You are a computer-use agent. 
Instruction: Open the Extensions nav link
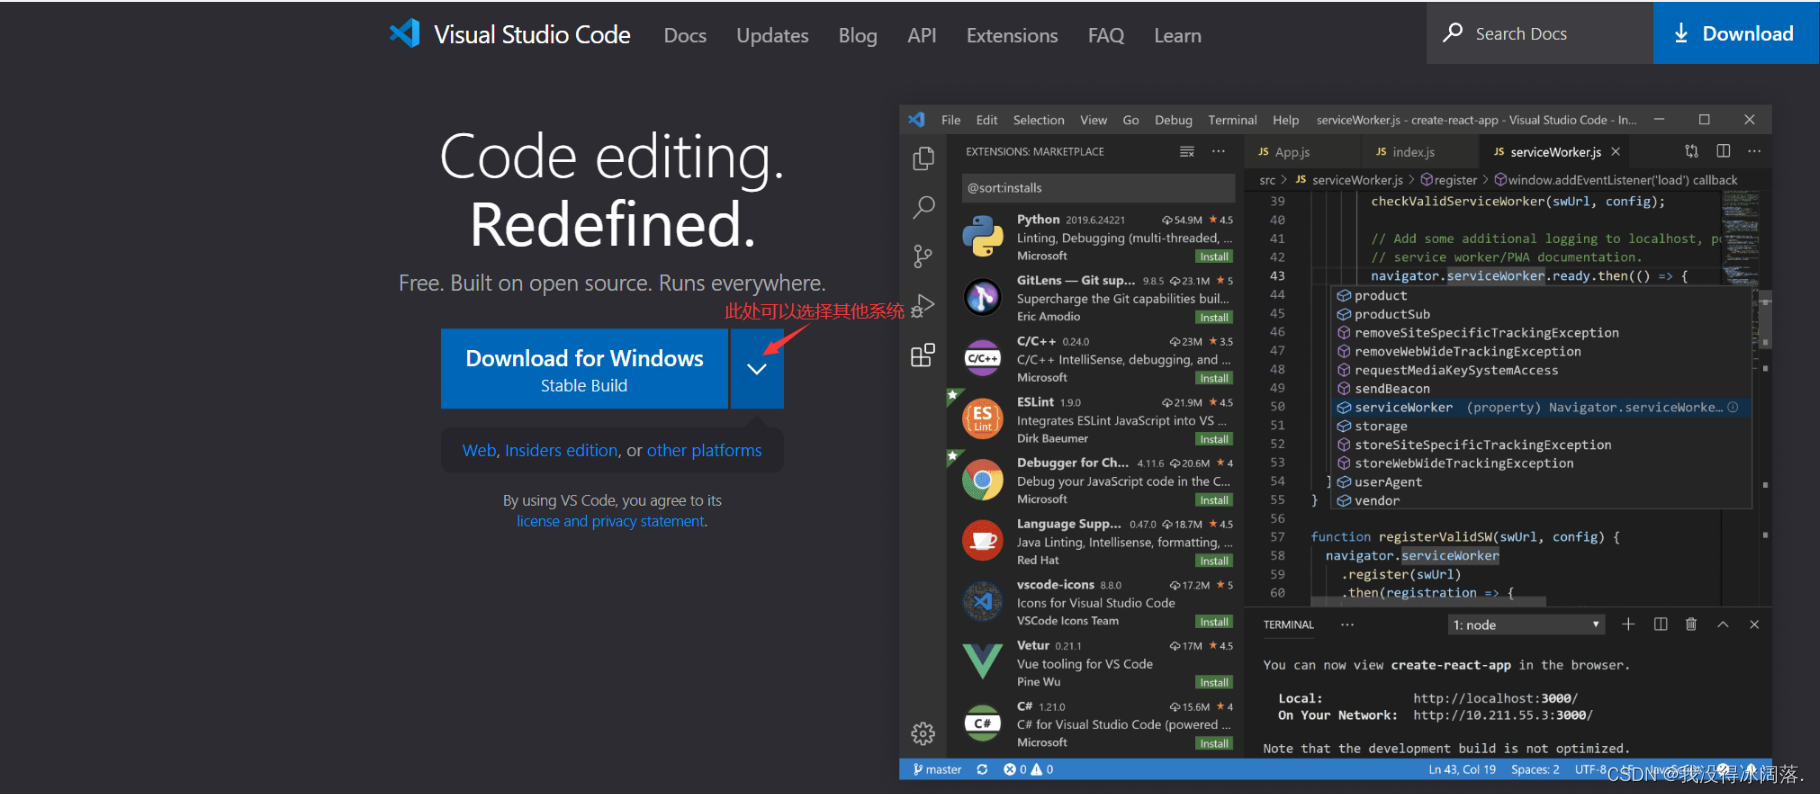pos(1012,35)
